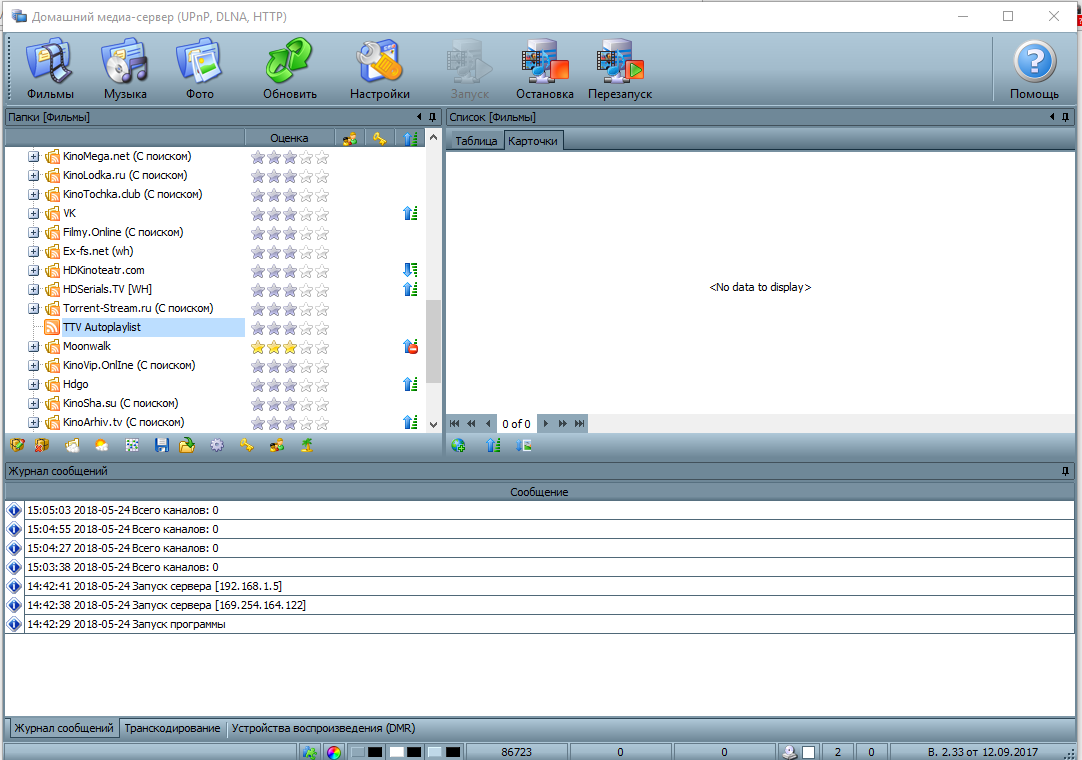
Task: Click the palm tree icon in folder toolbar
Action: pyautogui.click(x=308, y=446)
